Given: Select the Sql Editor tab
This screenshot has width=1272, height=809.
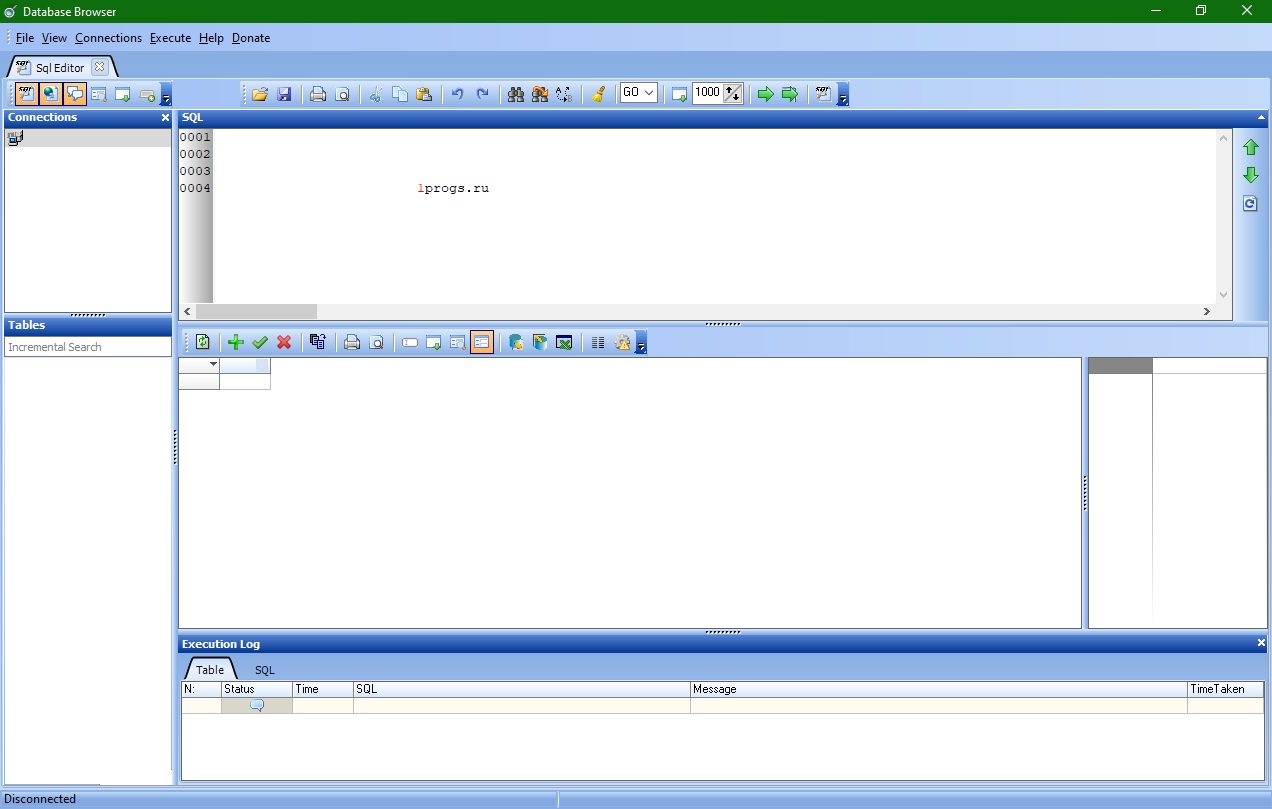Looking at the screenshot, I should click(x=60, y=67).
